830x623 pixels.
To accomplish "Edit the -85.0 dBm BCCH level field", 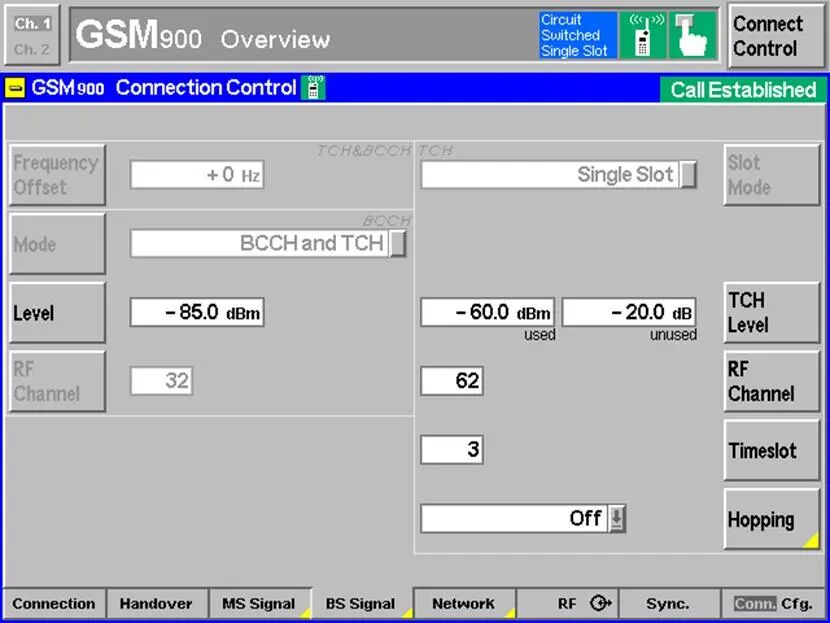I will pyautogui.click(x=197, y=312).
